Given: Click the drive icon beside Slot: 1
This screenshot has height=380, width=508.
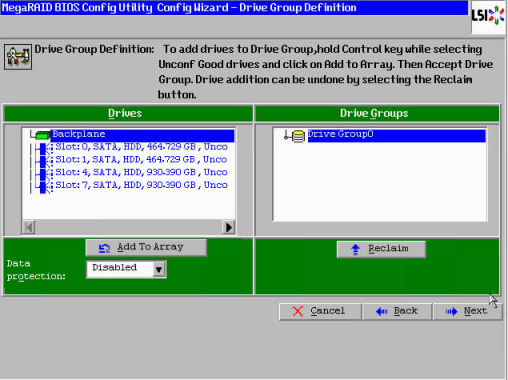Looking at the screenshot, I should (46, 160).
